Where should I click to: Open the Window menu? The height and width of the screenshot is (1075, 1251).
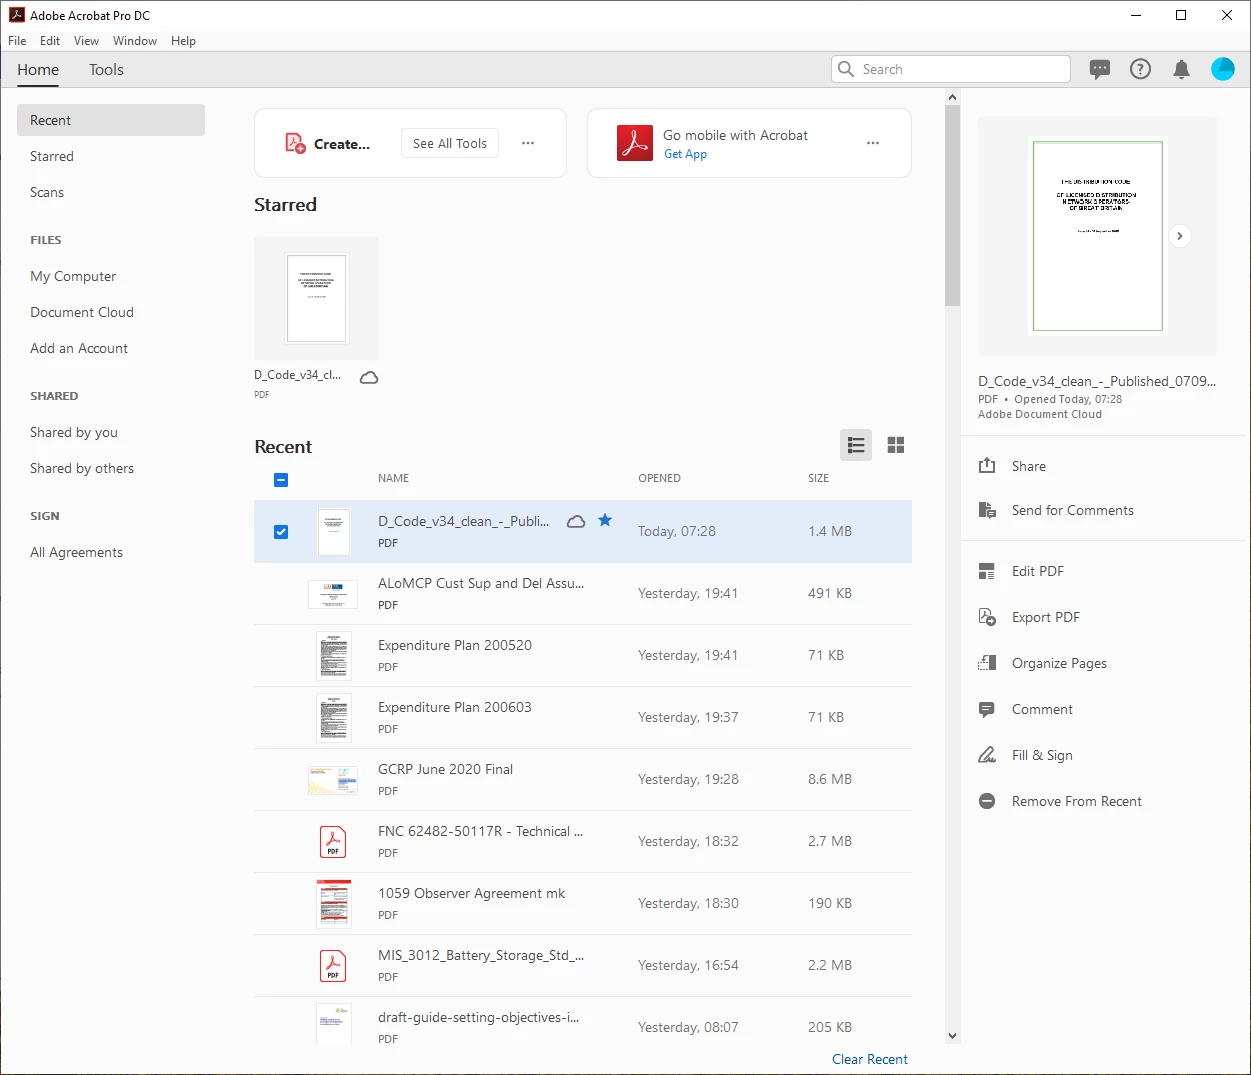click(x=135, y=41)
